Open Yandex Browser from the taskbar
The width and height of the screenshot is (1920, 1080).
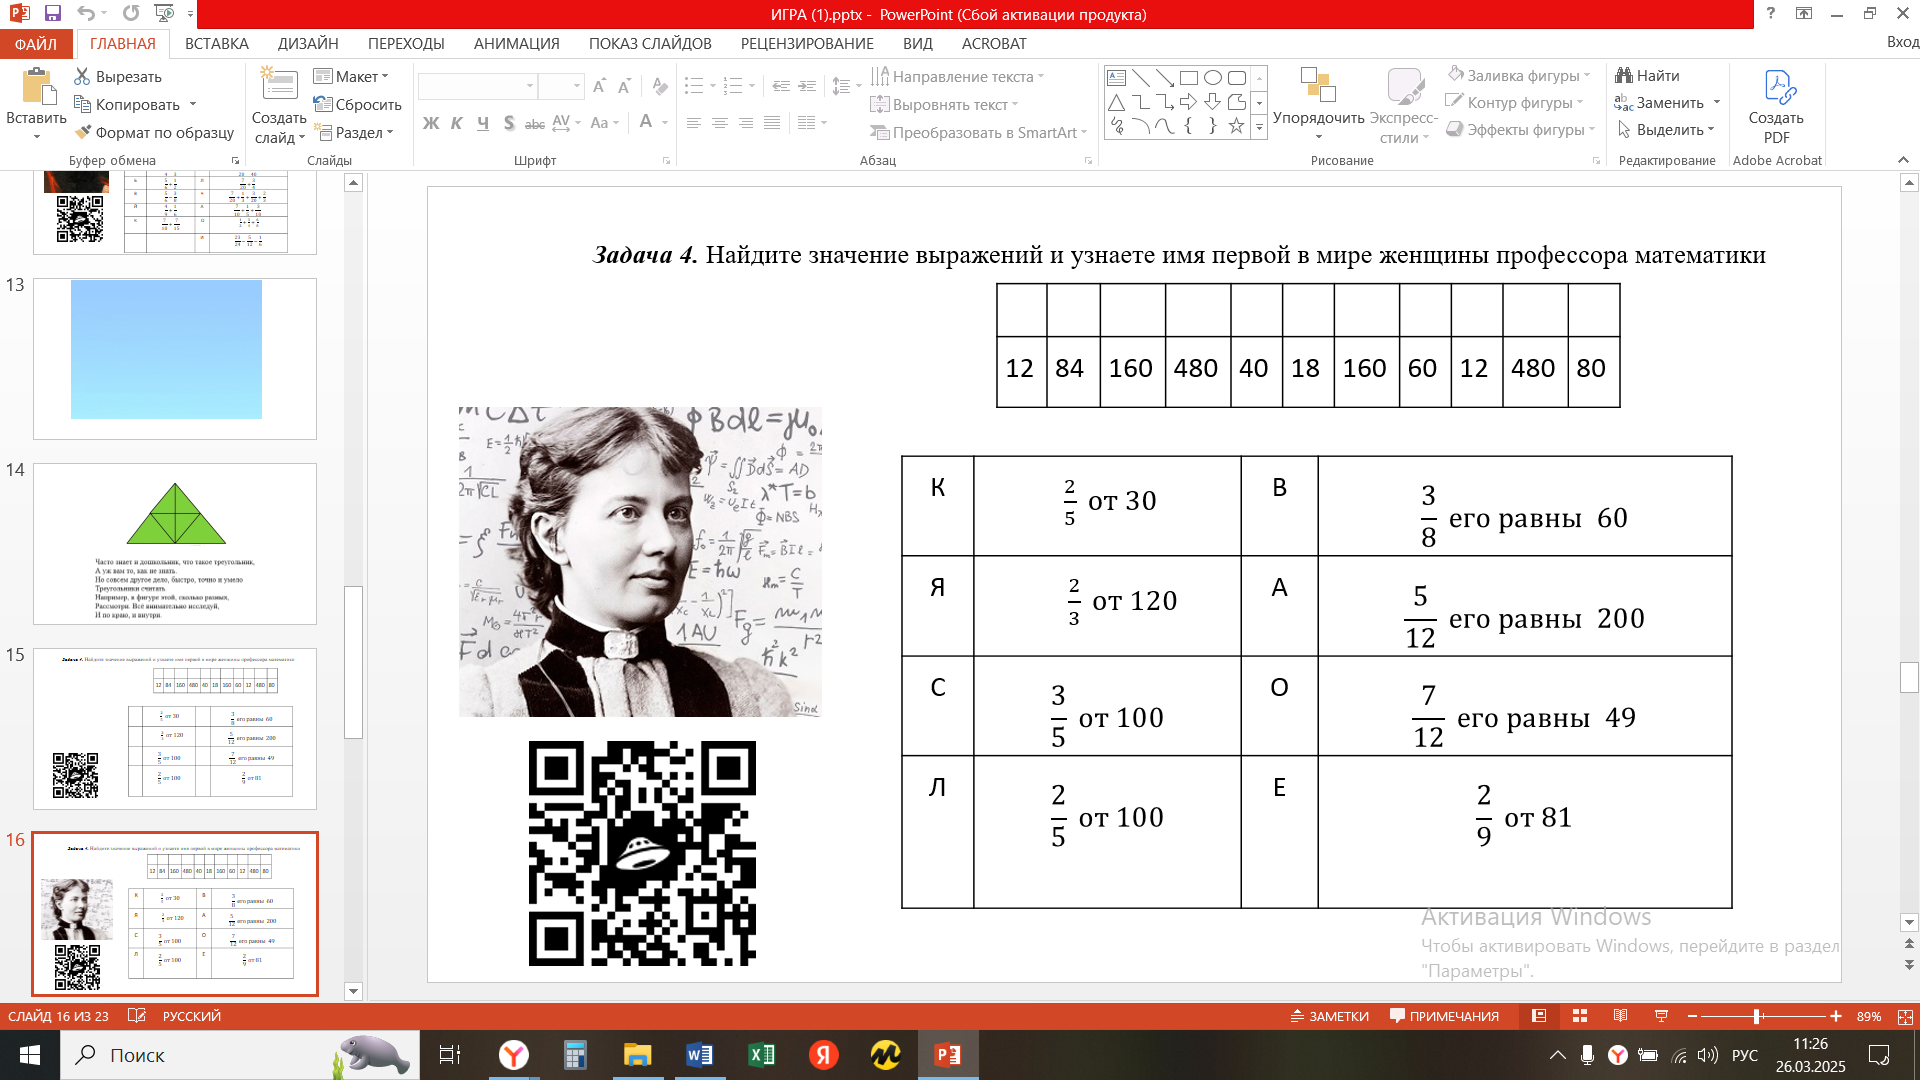coord(513,1055)
